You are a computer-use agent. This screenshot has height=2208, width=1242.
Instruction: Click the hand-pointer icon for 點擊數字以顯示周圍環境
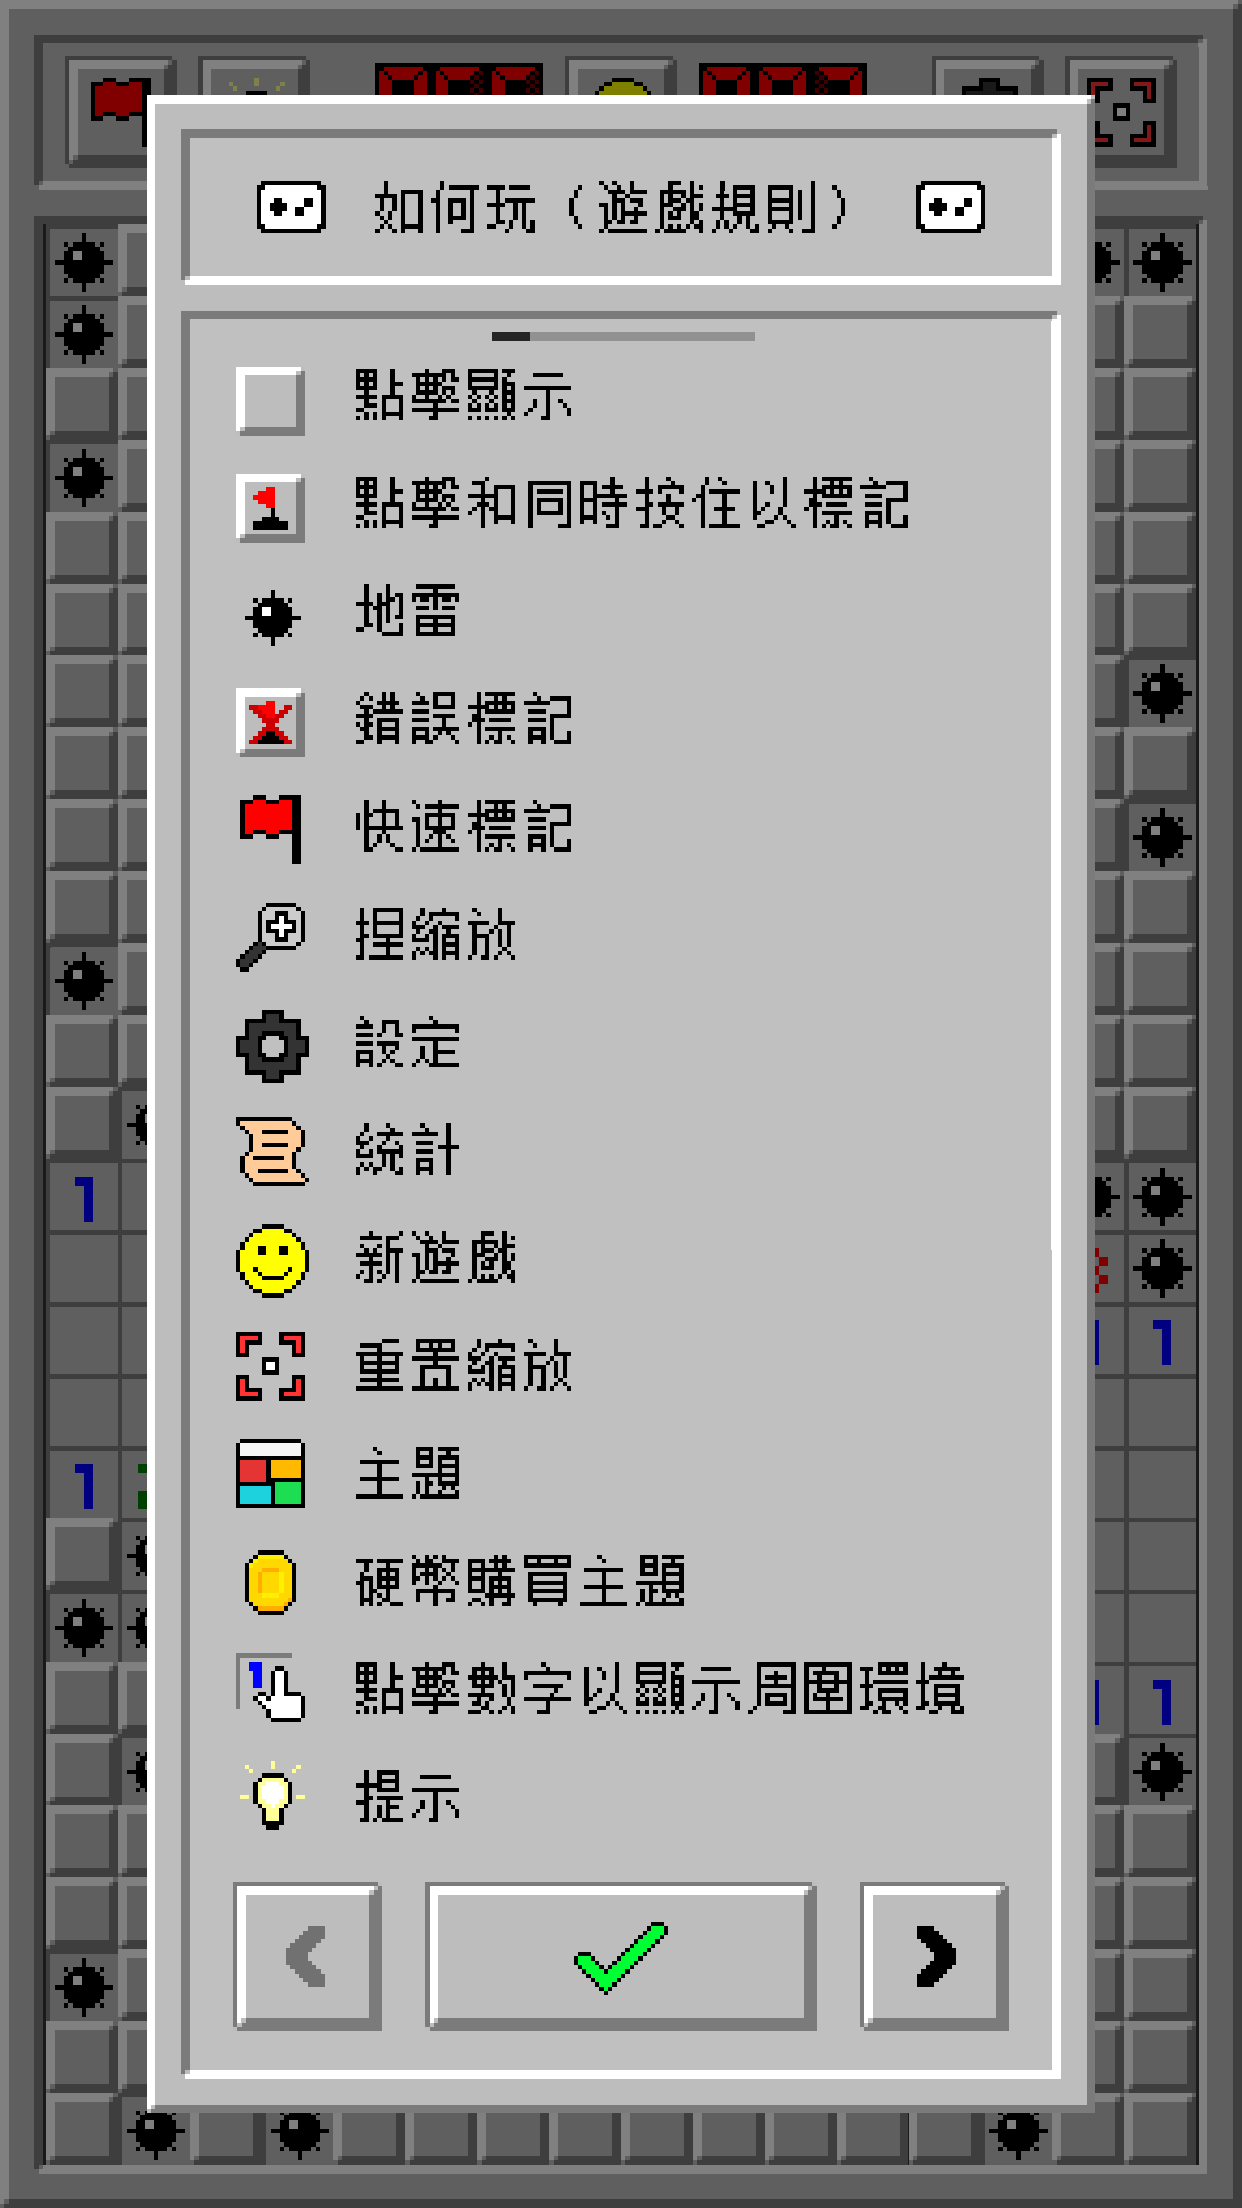(270, 1688)
